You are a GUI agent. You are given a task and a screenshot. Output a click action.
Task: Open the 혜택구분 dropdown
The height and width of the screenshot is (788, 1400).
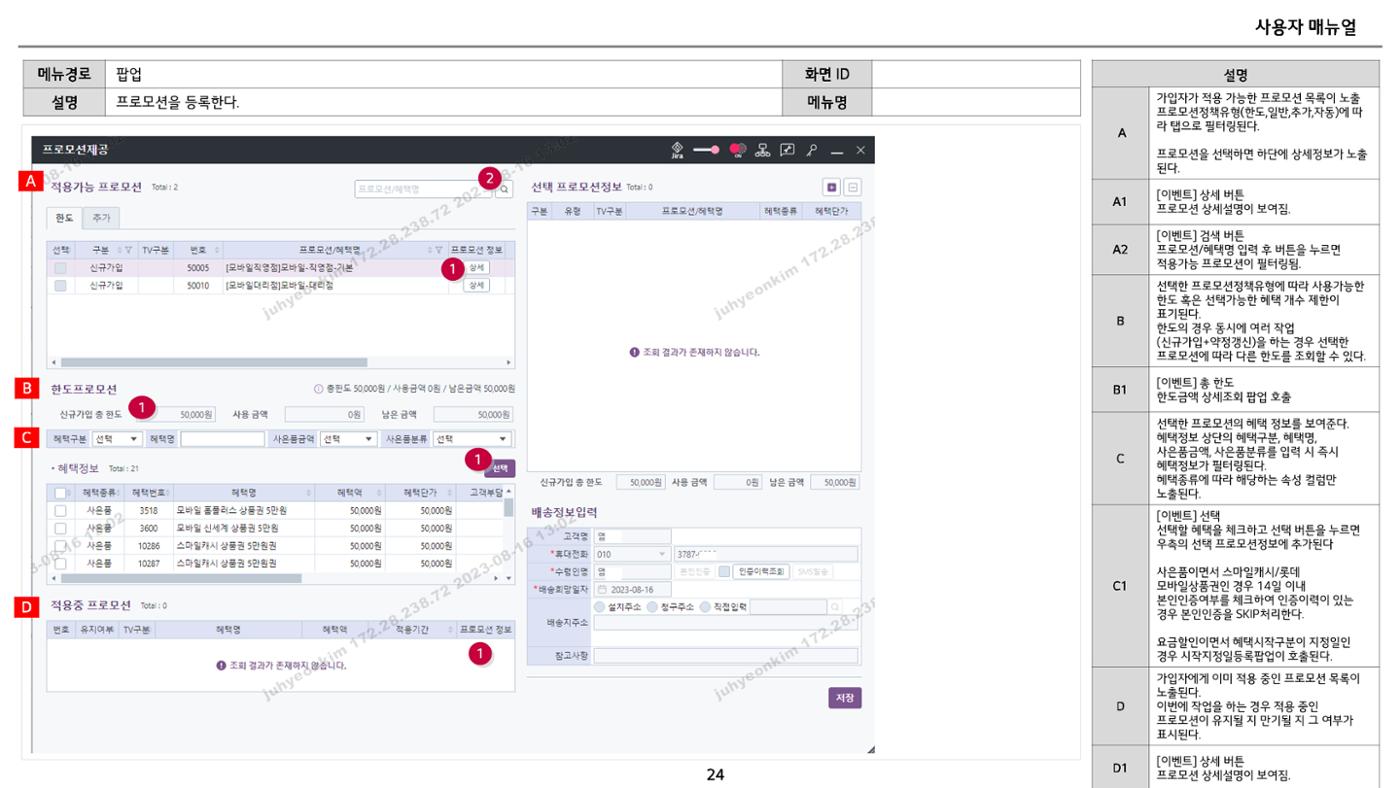[x=118, y=439]
